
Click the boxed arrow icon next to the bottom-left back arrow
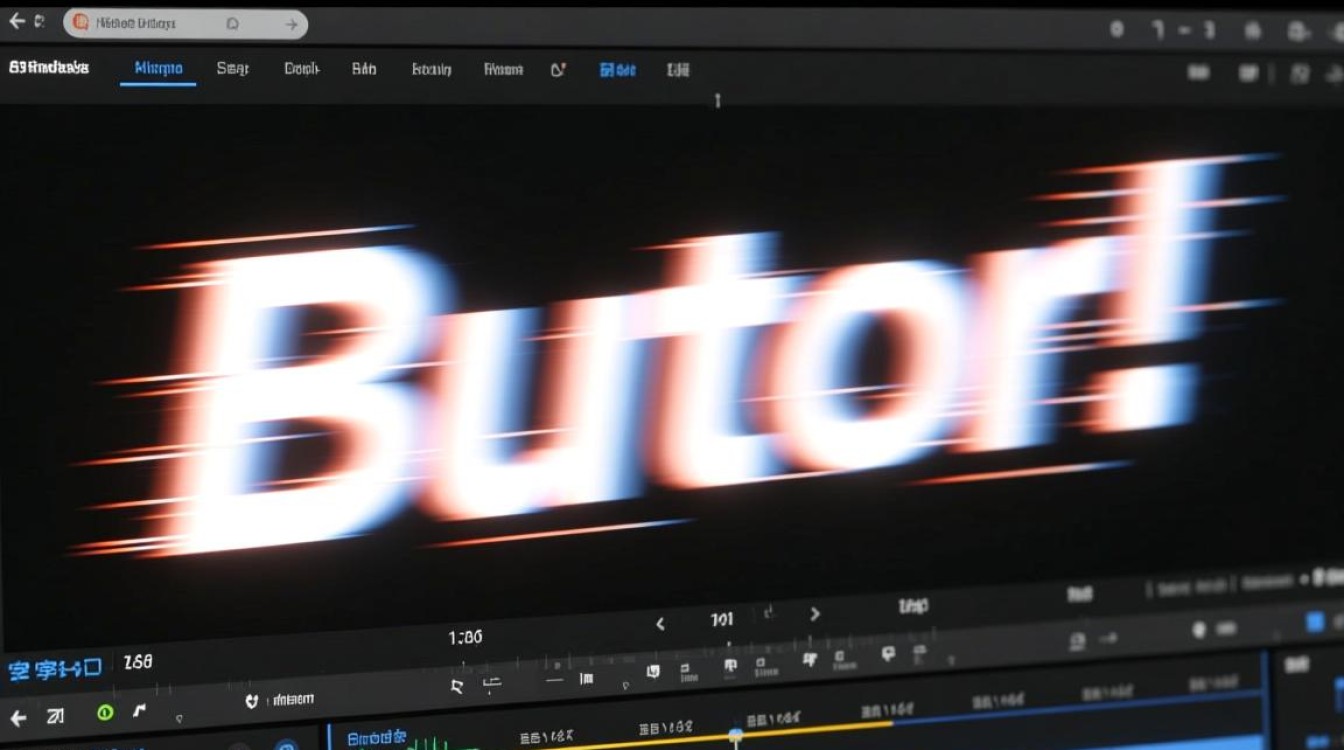pyautogui.click(x=54, y=716)
